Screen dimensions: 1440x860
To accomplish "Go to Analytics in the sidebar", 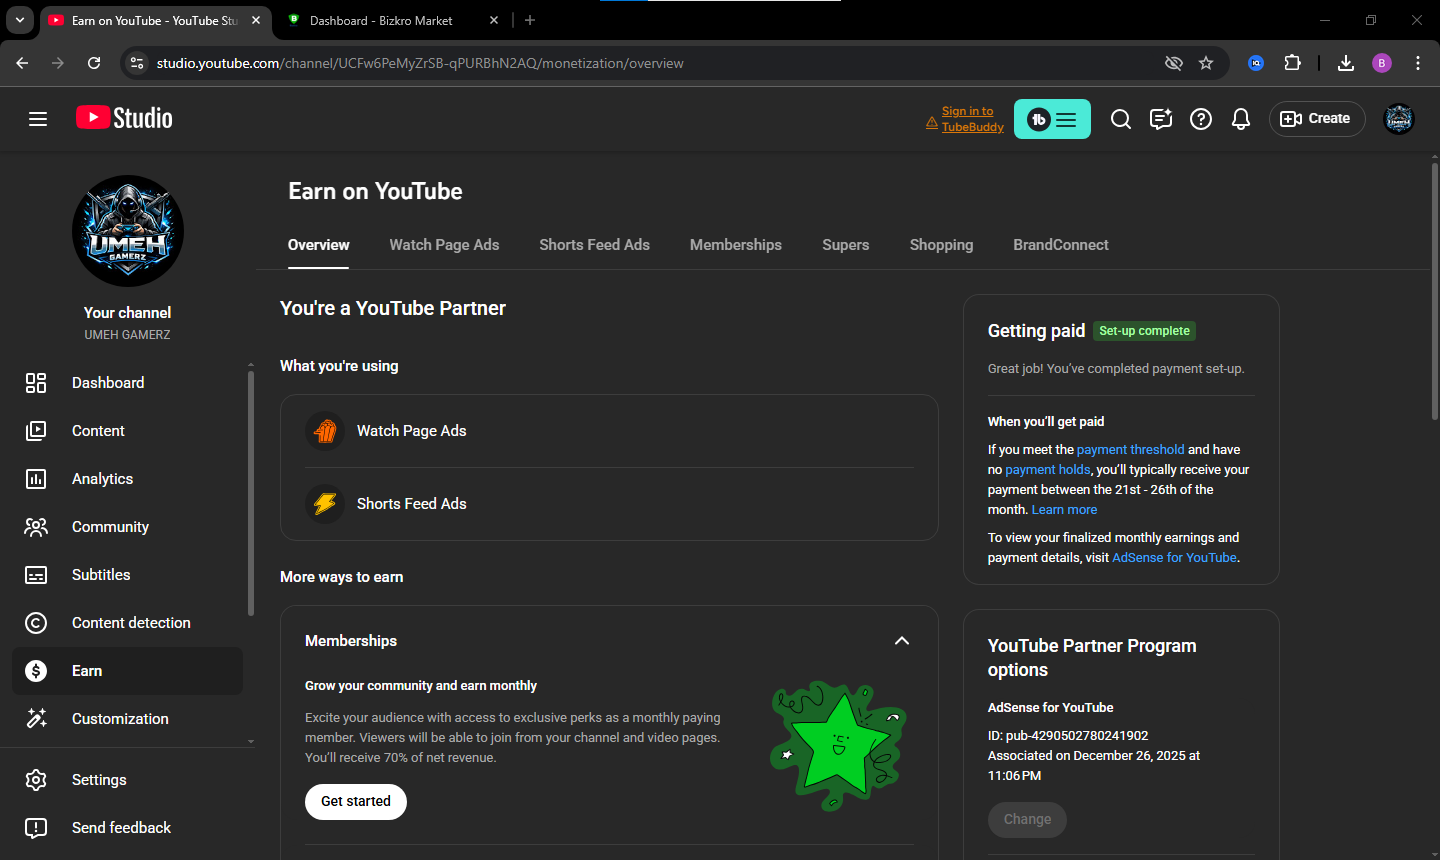I will click(x=102, y=479).
